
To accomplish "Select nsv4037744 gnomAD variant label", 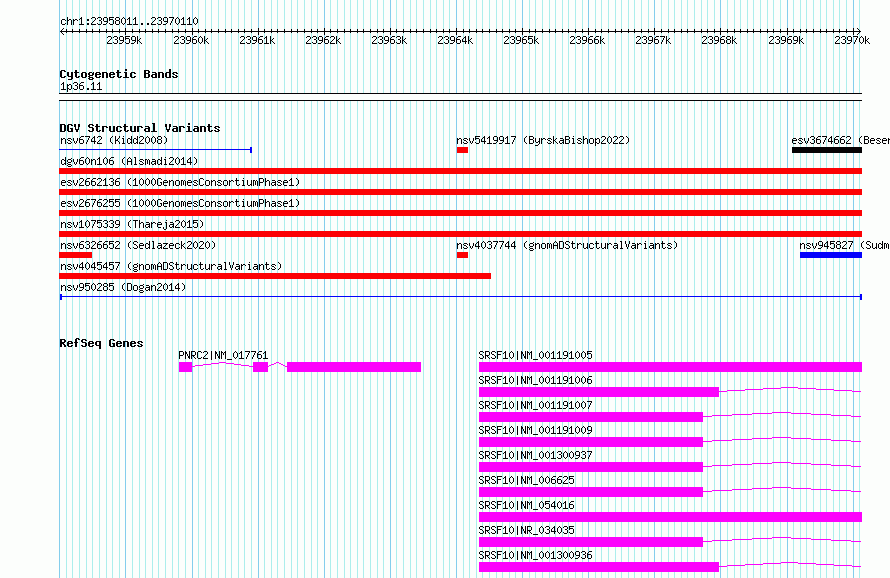I will coord(567,245).
